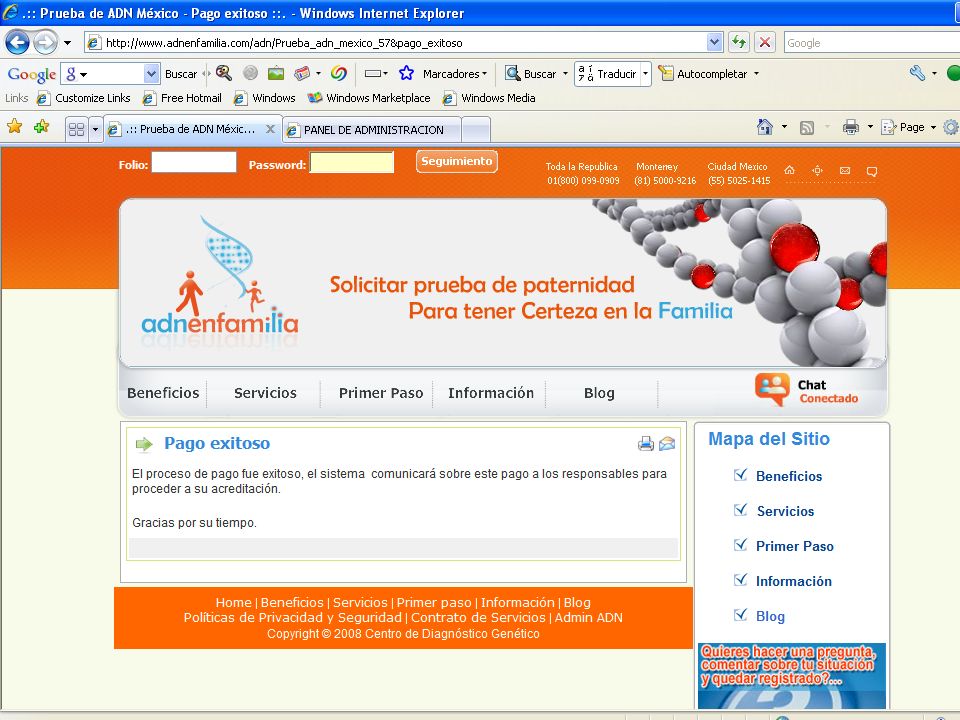The image size is (960, 720).
Task: Click the Folio input field
Action: [193, 162]
